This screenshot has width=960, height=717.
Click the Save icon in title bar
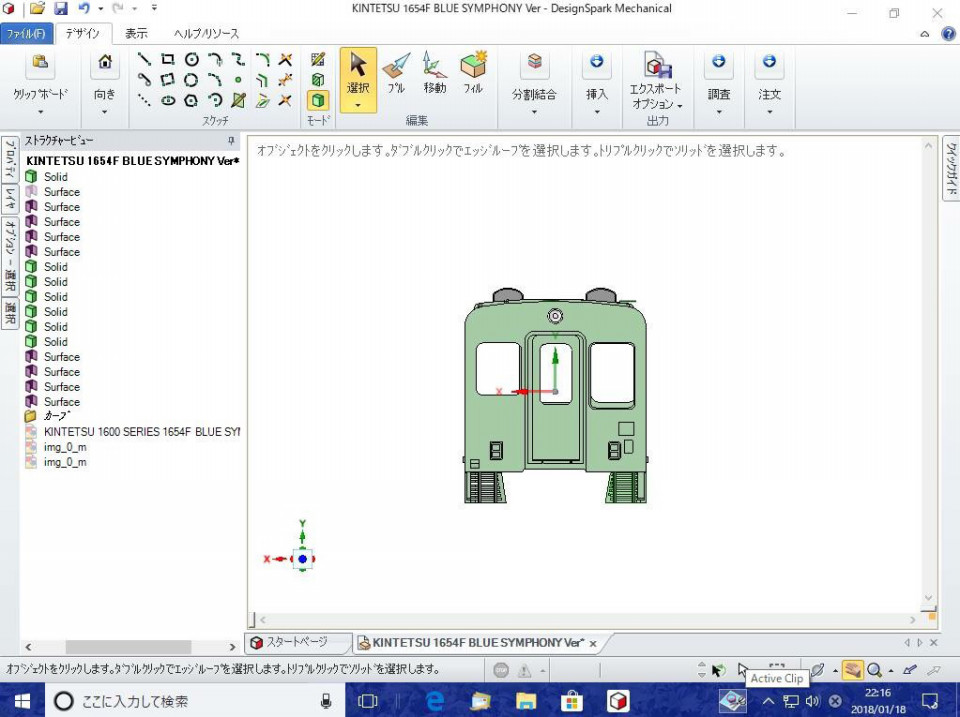(x=61, y=9)
